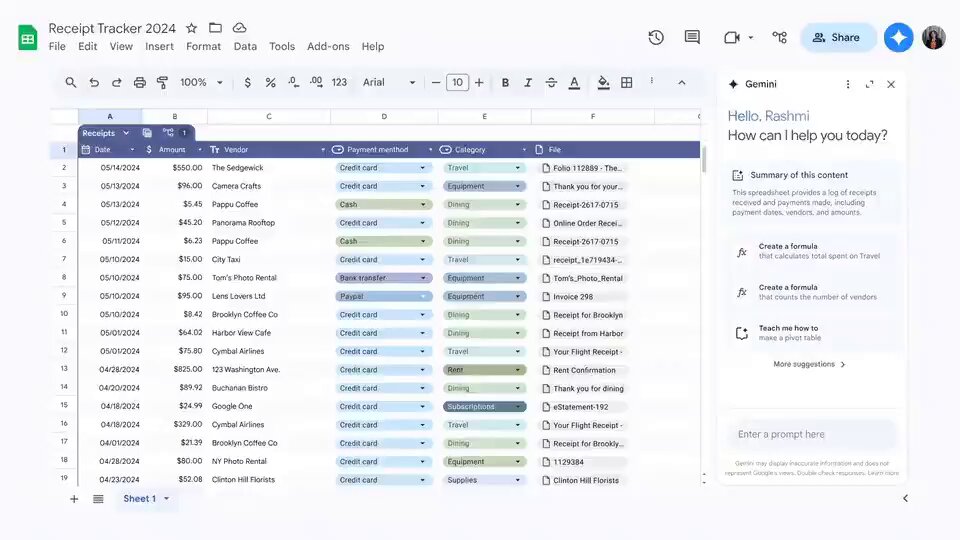The height and width of the screenshot is (540, 960).
Task: Format as currency with dollar icon
Action: click(247, 83)
